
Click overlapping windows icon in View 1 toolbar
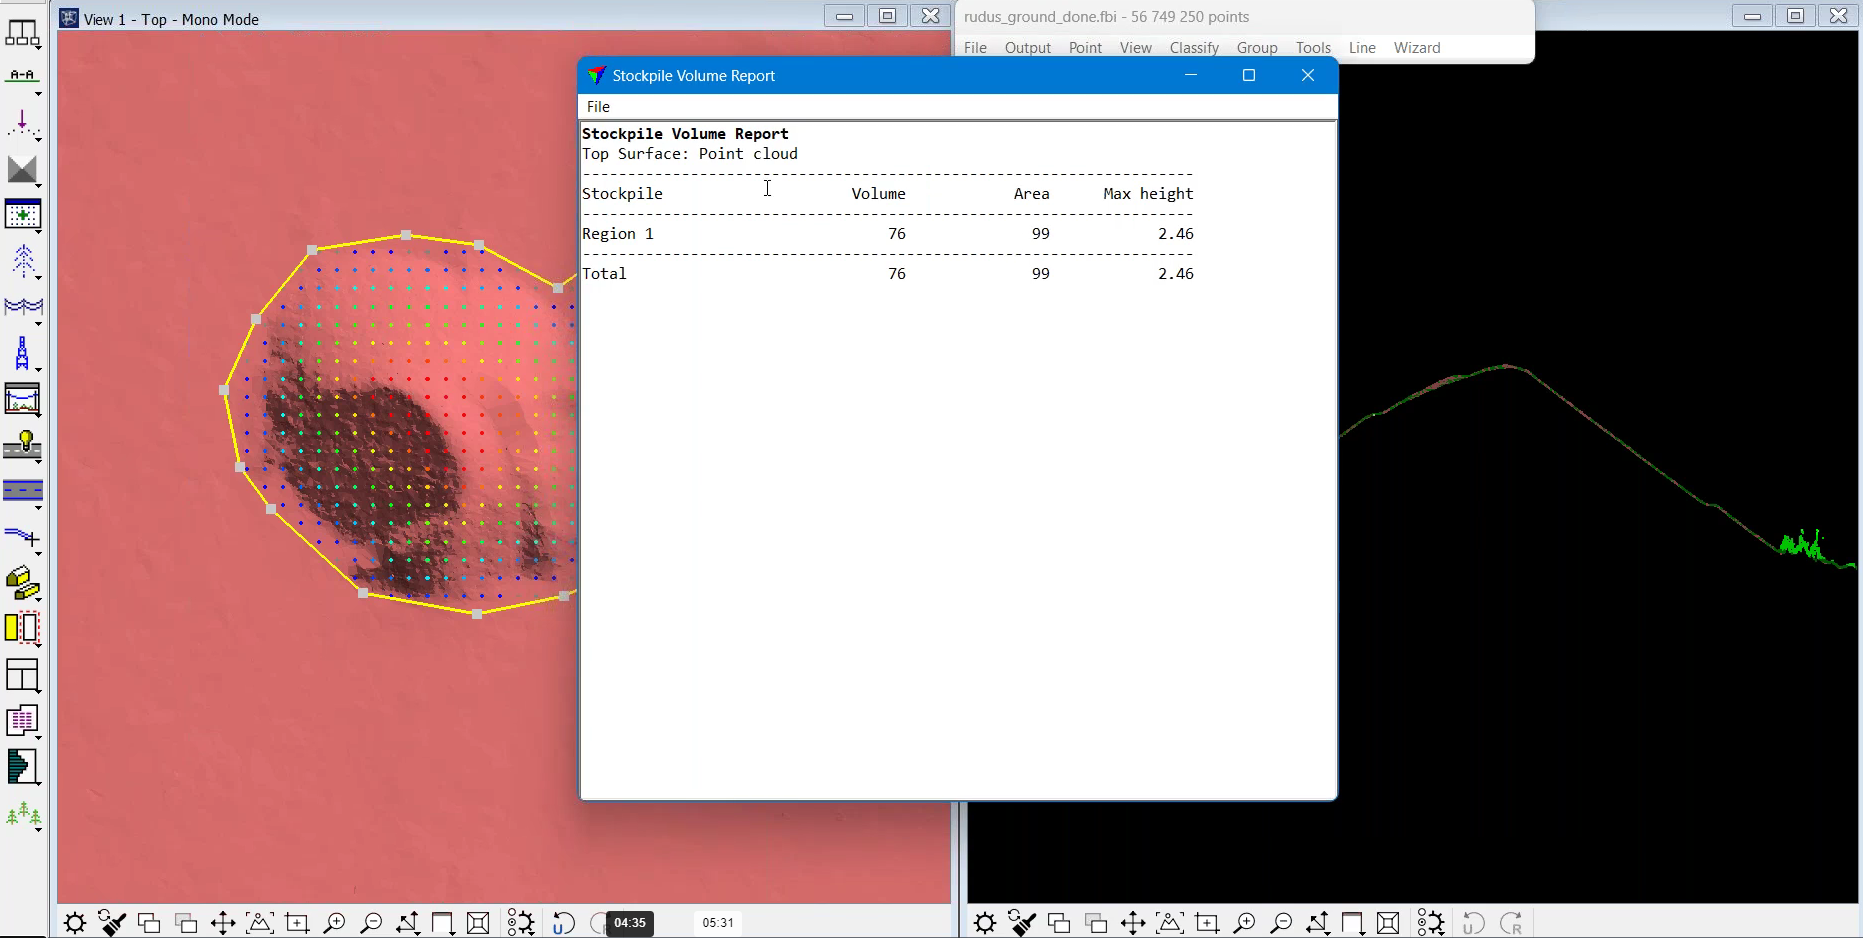149,923
